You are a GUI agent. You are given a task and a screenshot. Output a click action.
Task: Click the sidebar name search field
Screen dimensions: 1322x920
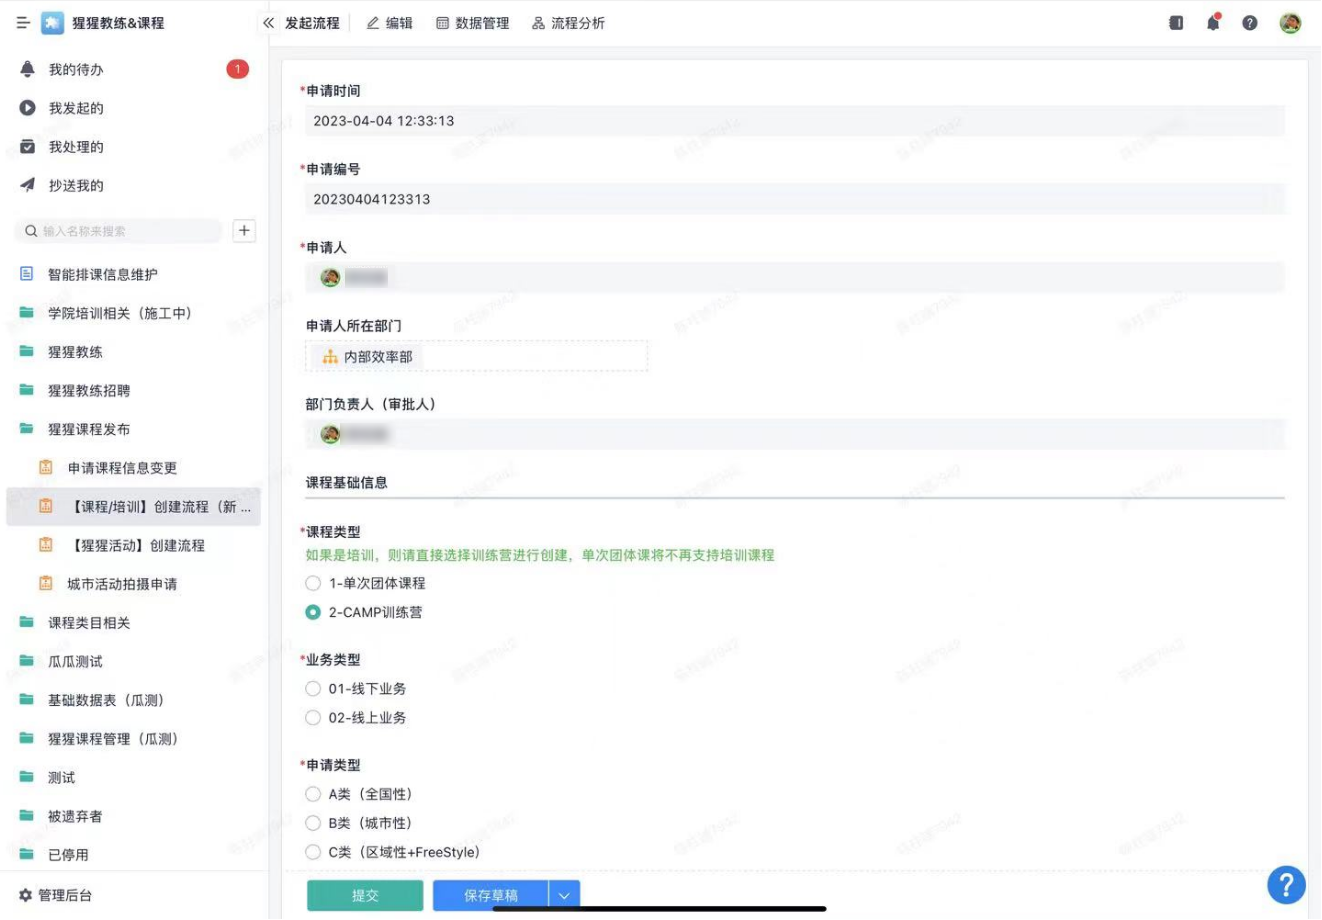125,231
